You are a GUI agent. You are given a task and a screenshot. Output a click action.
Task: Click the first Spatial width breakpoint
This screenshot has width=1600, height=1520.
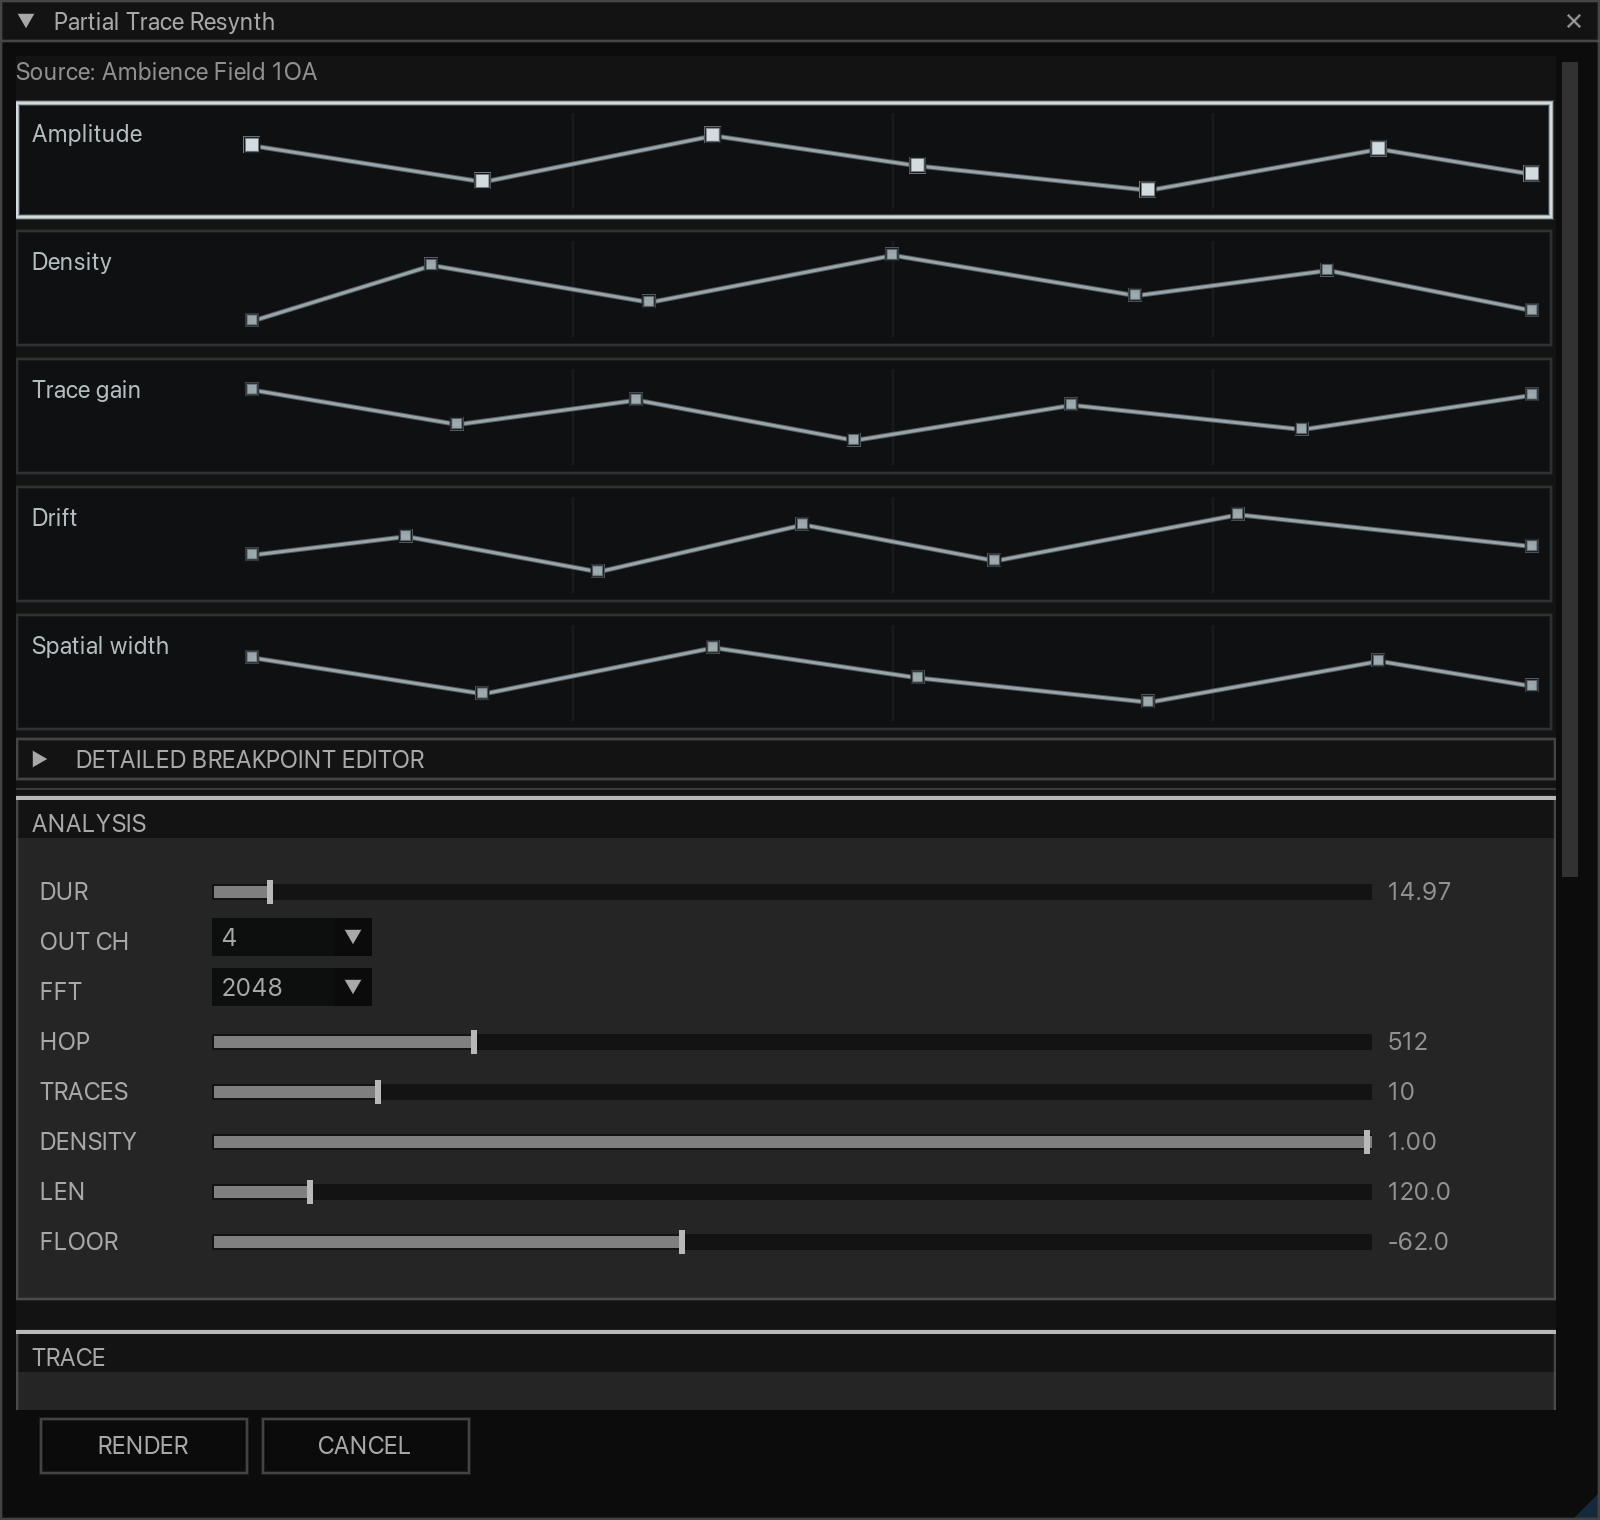pos(252,657)
